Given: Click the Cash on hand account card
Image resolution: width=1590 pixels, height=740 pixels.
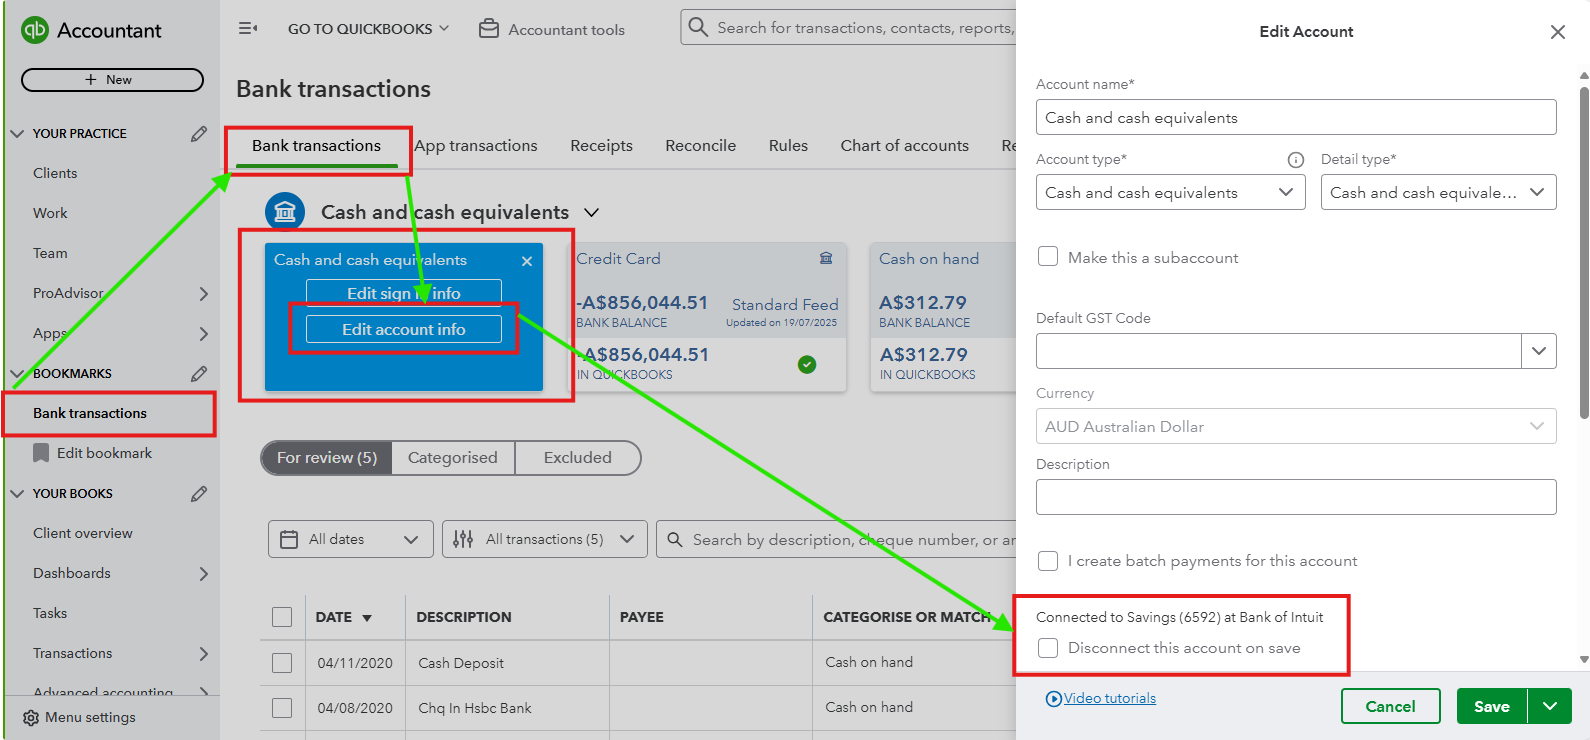Looking at the screenshot, I should click(943, 316).
